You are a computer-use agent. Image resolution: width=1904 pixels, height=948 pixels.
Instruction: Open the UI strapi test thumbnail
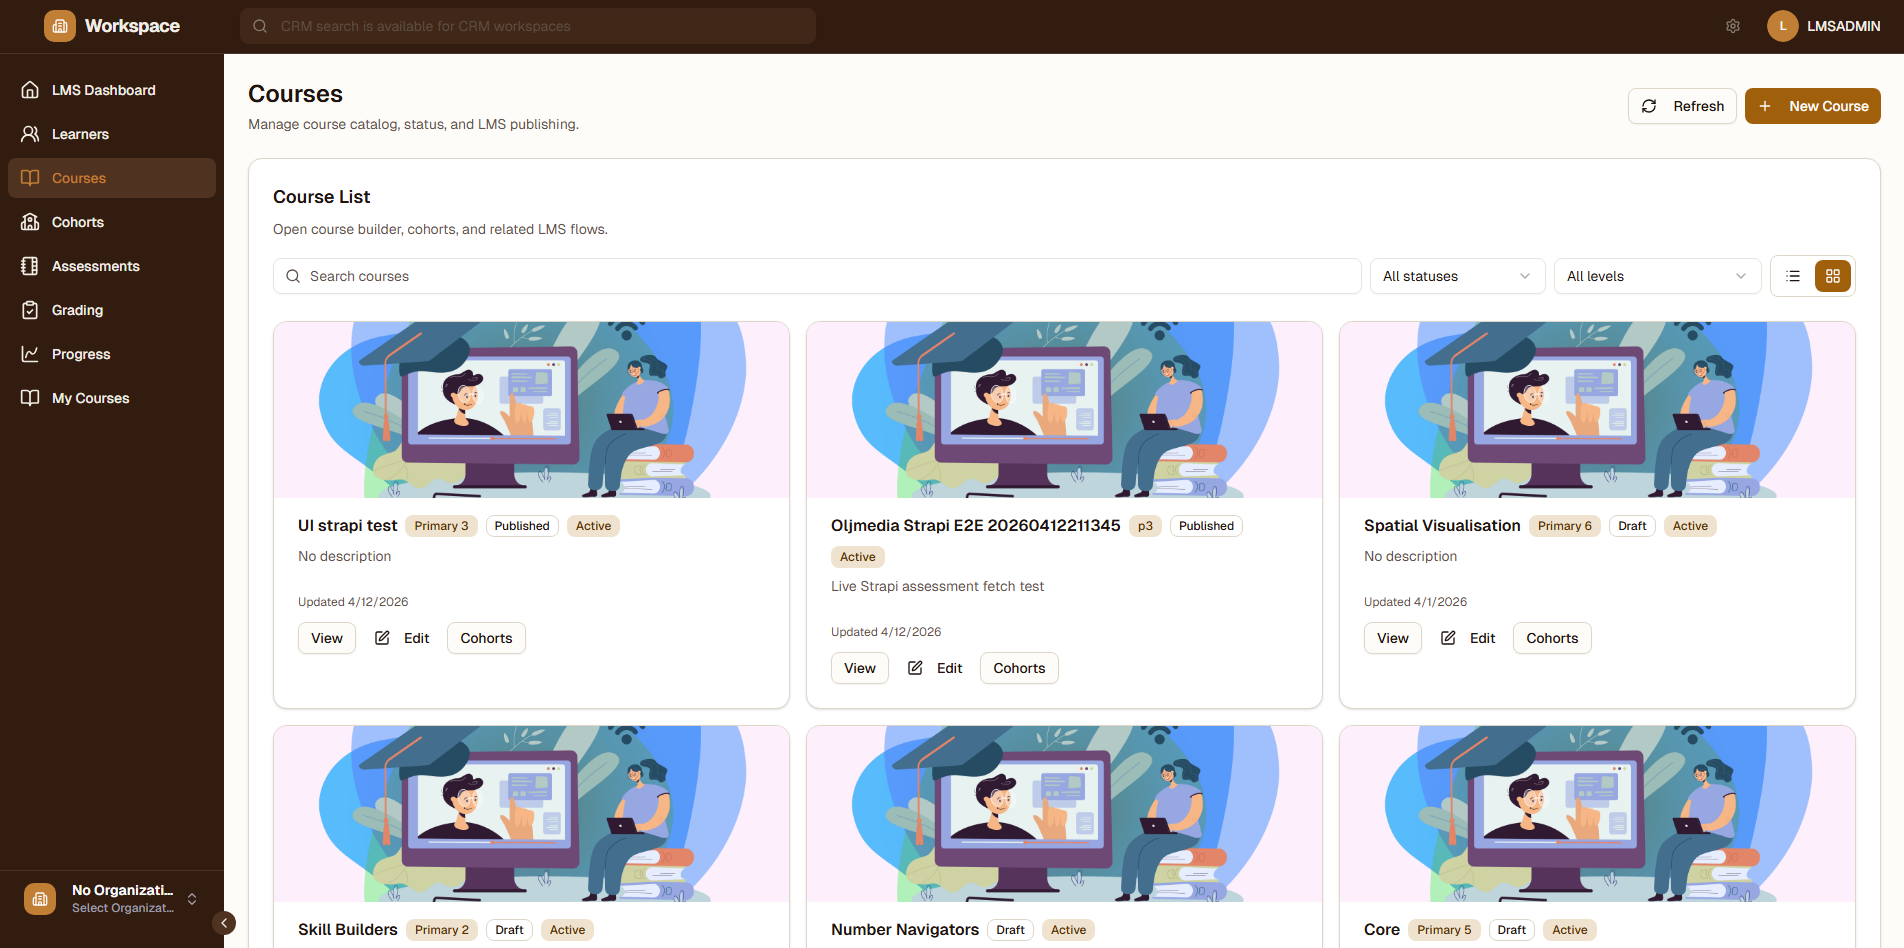tap(531, 410)
